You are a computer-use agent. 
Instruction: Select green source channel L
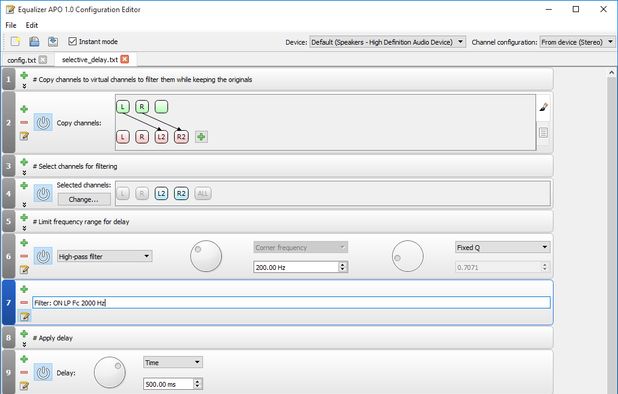pyautogui.click(x=123, y=106)
